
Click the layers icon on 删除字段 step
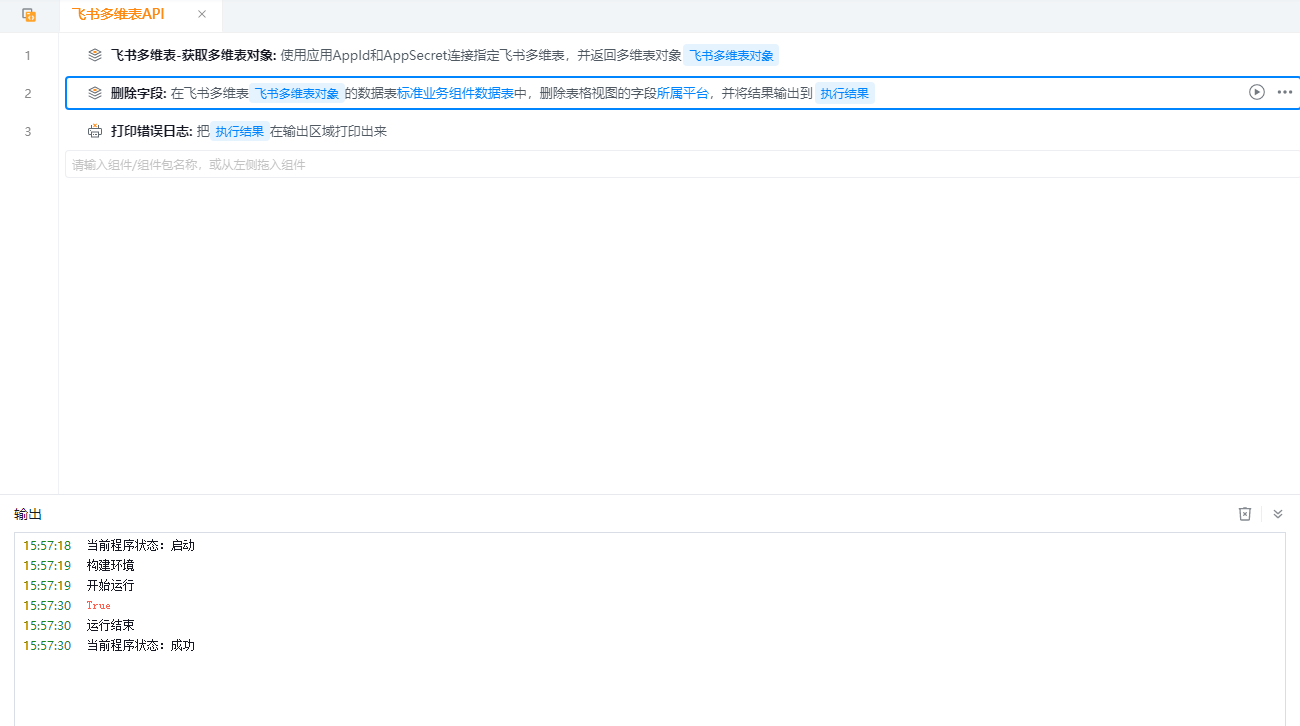(95, 93)
